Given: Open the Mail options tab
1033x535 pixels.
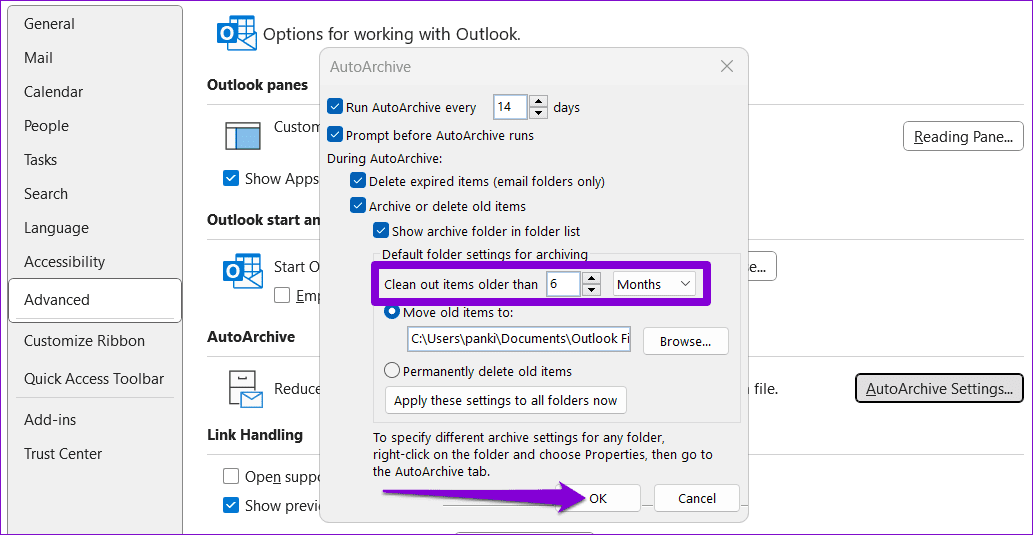Looking at the screenshot, I should [39, 58].
